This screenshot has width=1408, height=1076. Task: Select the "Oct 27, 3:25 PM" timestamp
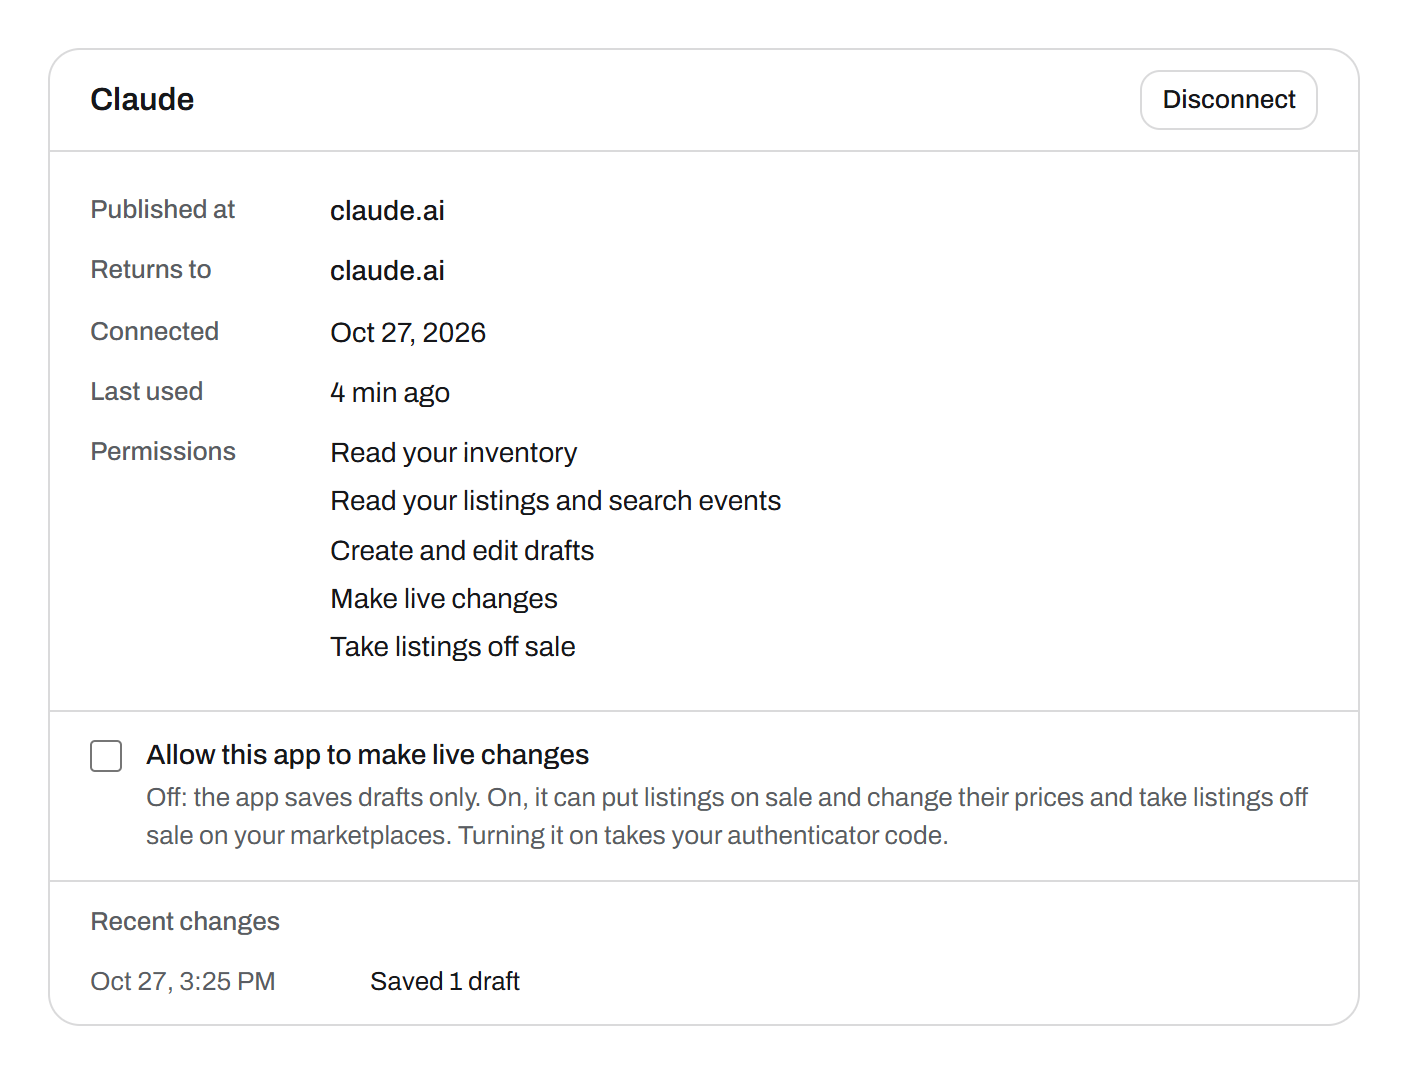[x=183, y=982]
